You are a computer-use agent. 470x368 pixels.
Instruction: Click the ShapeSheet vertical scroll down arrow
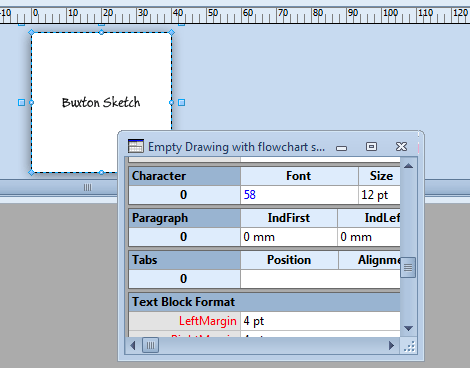coord(409,328)
